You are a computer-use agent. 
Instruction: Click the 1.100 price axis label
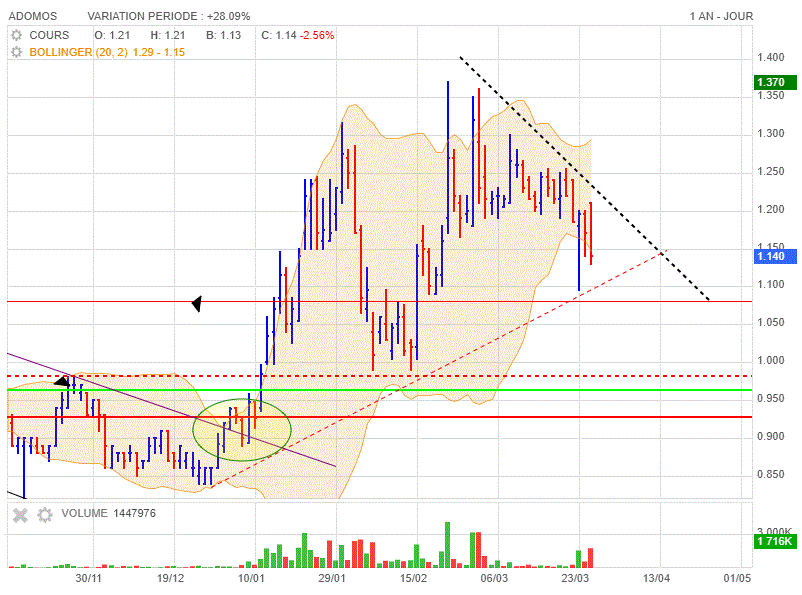tap(770, 284)
